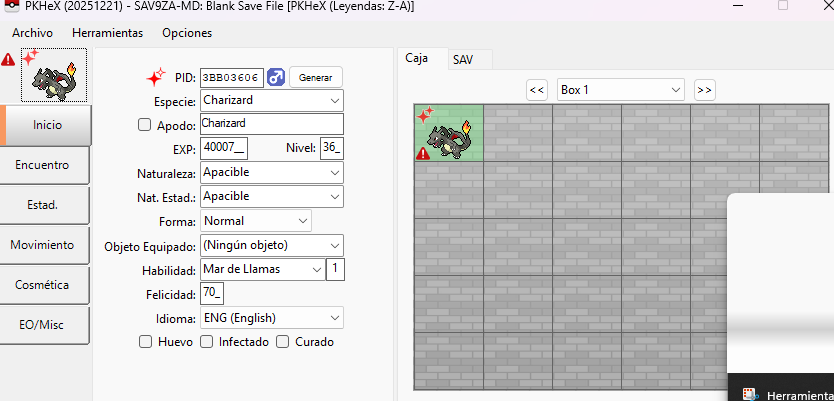Enable the Apodo nickname checkbox
This screenshot has width=834, height=401.
[144, 125]
